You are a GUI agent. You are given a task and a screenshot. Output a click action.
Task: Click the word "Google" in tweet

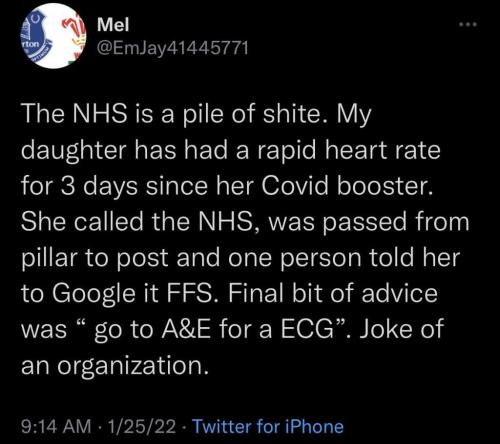(94, 295)
